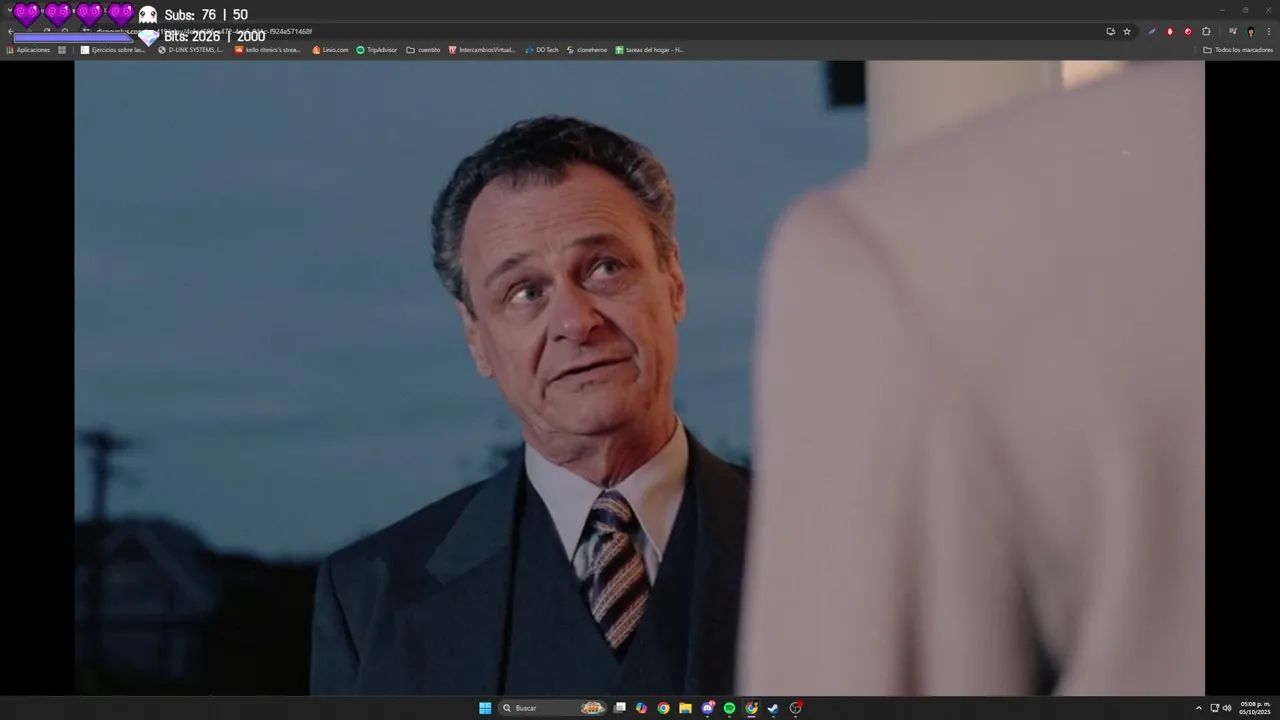Open the 'cuentito' bookmark folder
The height and width of the screenshot is (720, 1280).
pyautogui.click(x=423, y=50)
